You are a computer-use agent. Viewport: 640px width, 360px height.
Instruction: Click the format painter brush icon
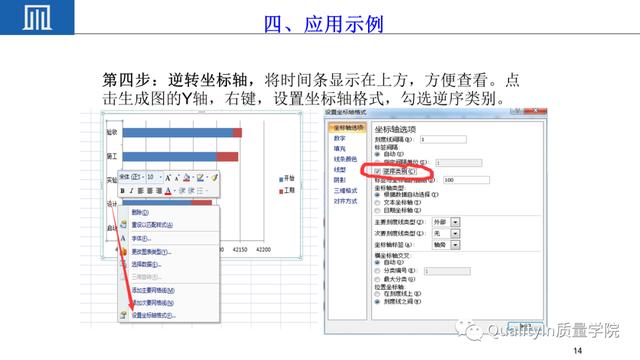click(214, 177)
